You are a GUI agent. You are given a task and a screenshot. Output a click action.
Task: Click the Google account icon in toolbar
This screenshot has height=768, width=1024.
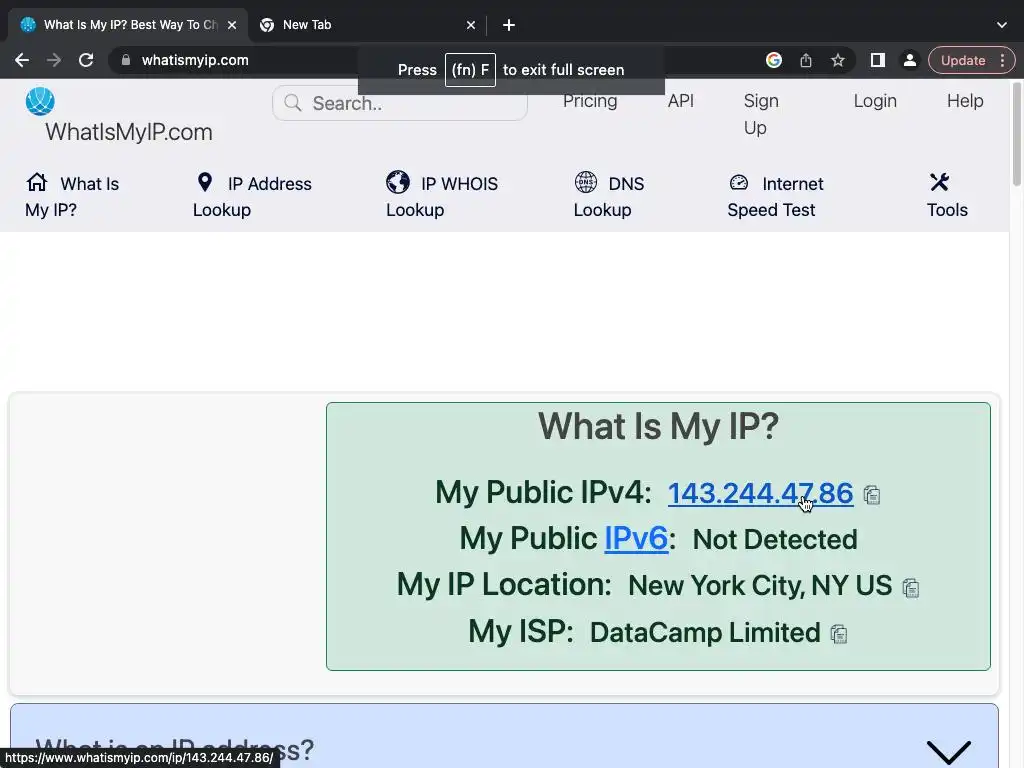coord(774,60)
